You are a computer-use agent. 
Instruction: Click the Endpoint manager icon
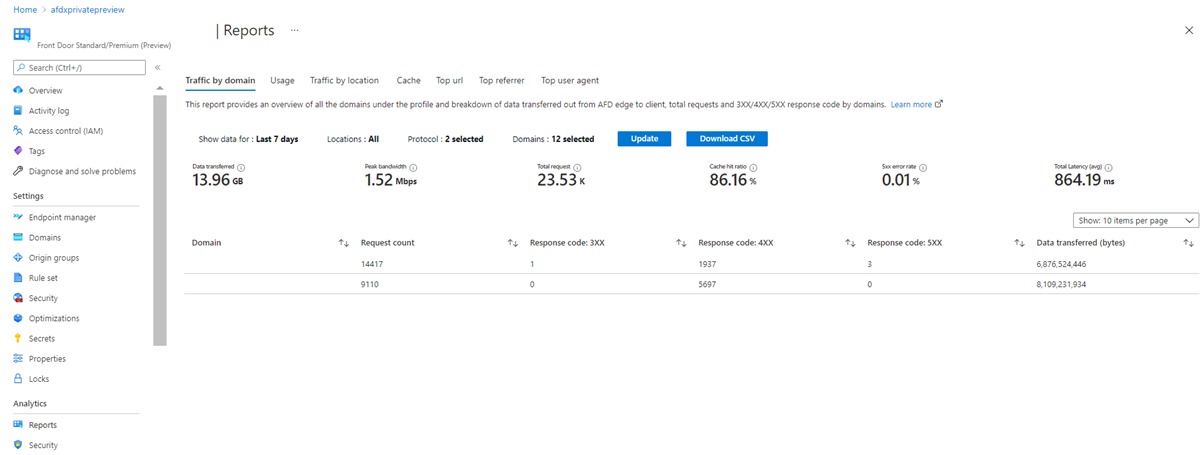pos(18,217)
